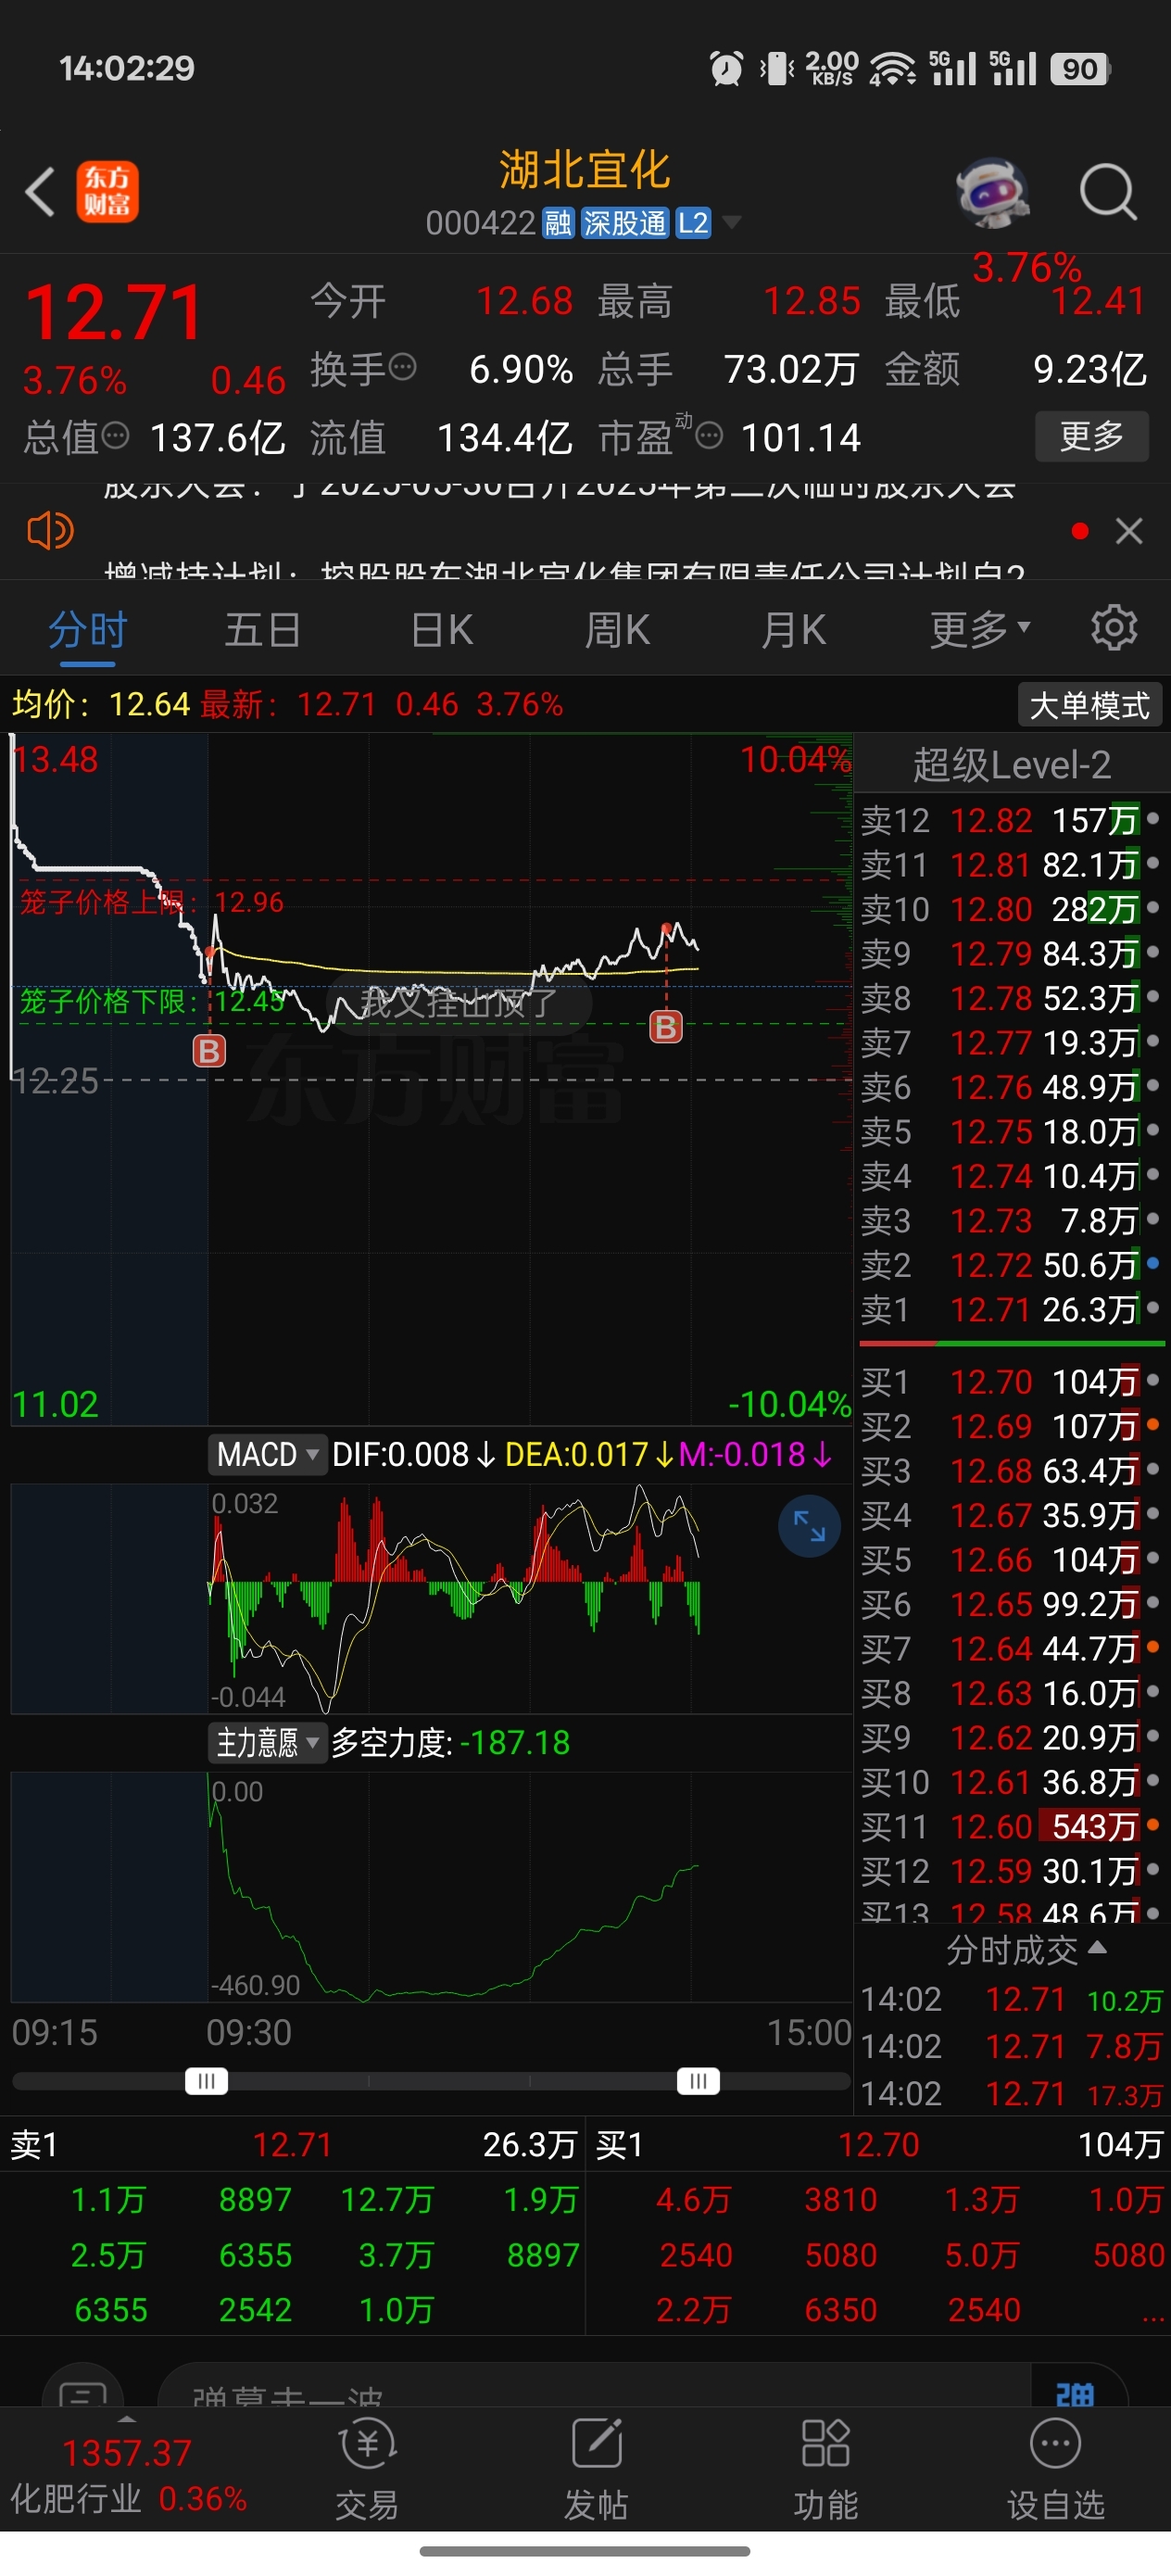Tap the 深股通 badge
1171x2576 pixels.
point(624,222)
